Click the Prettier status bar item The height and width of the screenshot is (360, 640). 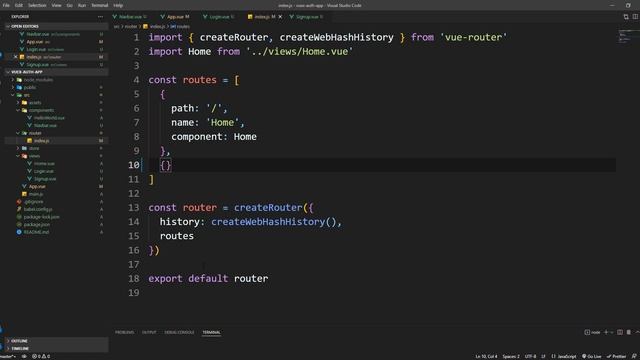[616, 356]
